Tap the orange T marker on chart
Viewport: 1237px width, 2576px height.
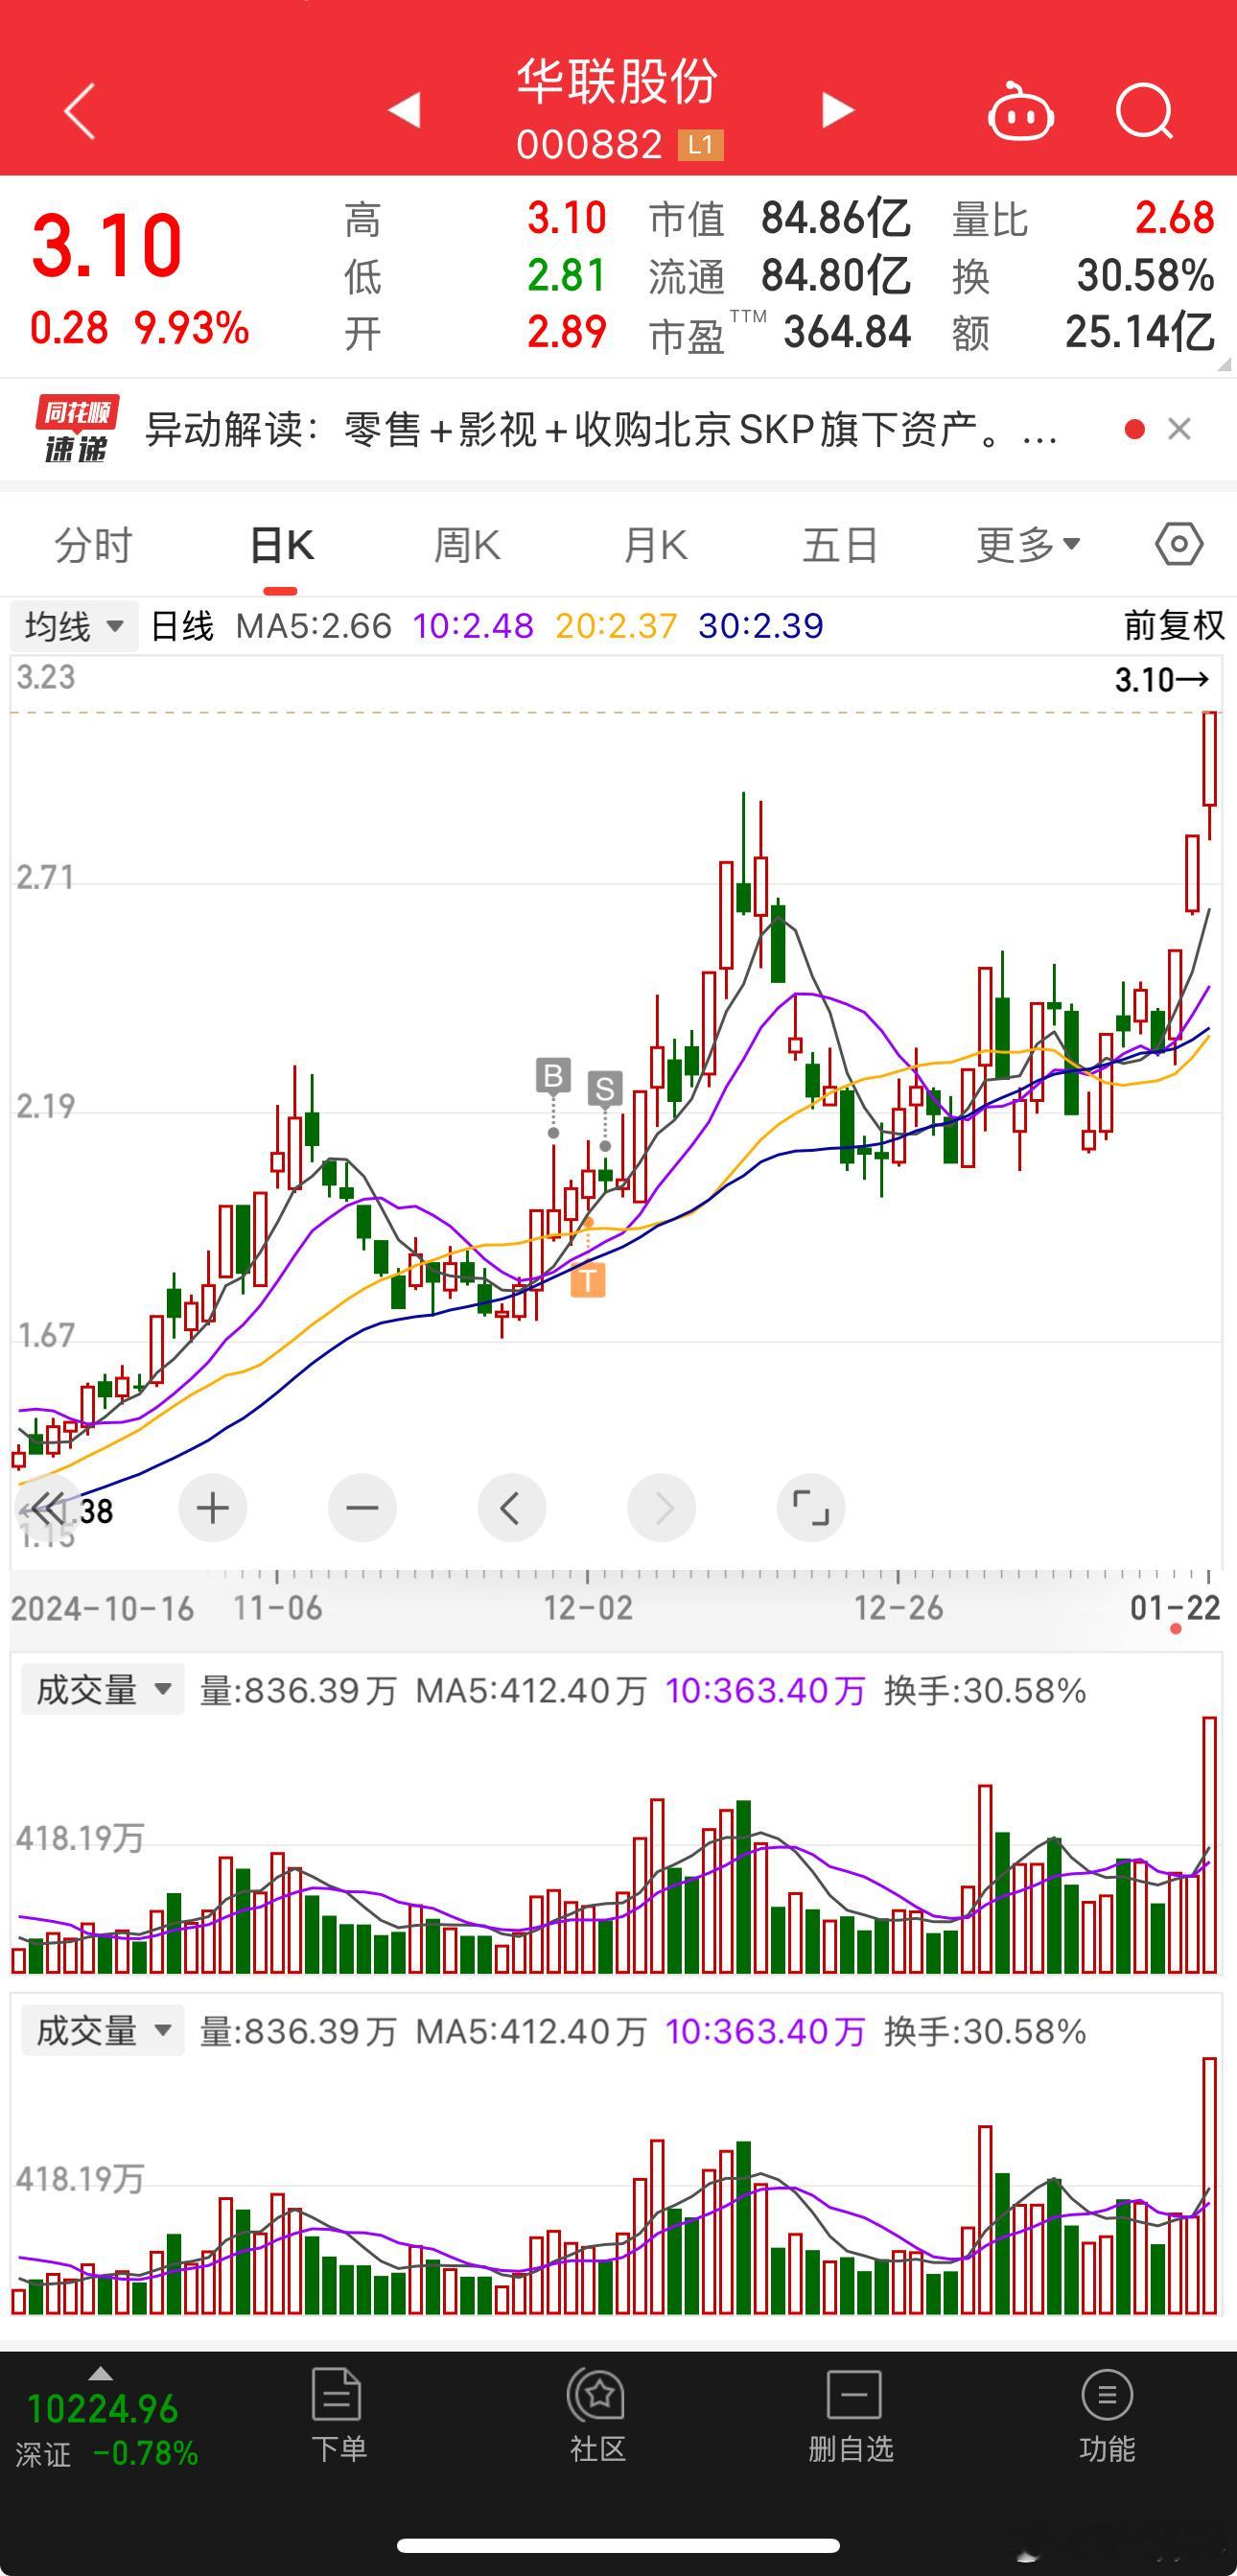tap(588, 1280)
